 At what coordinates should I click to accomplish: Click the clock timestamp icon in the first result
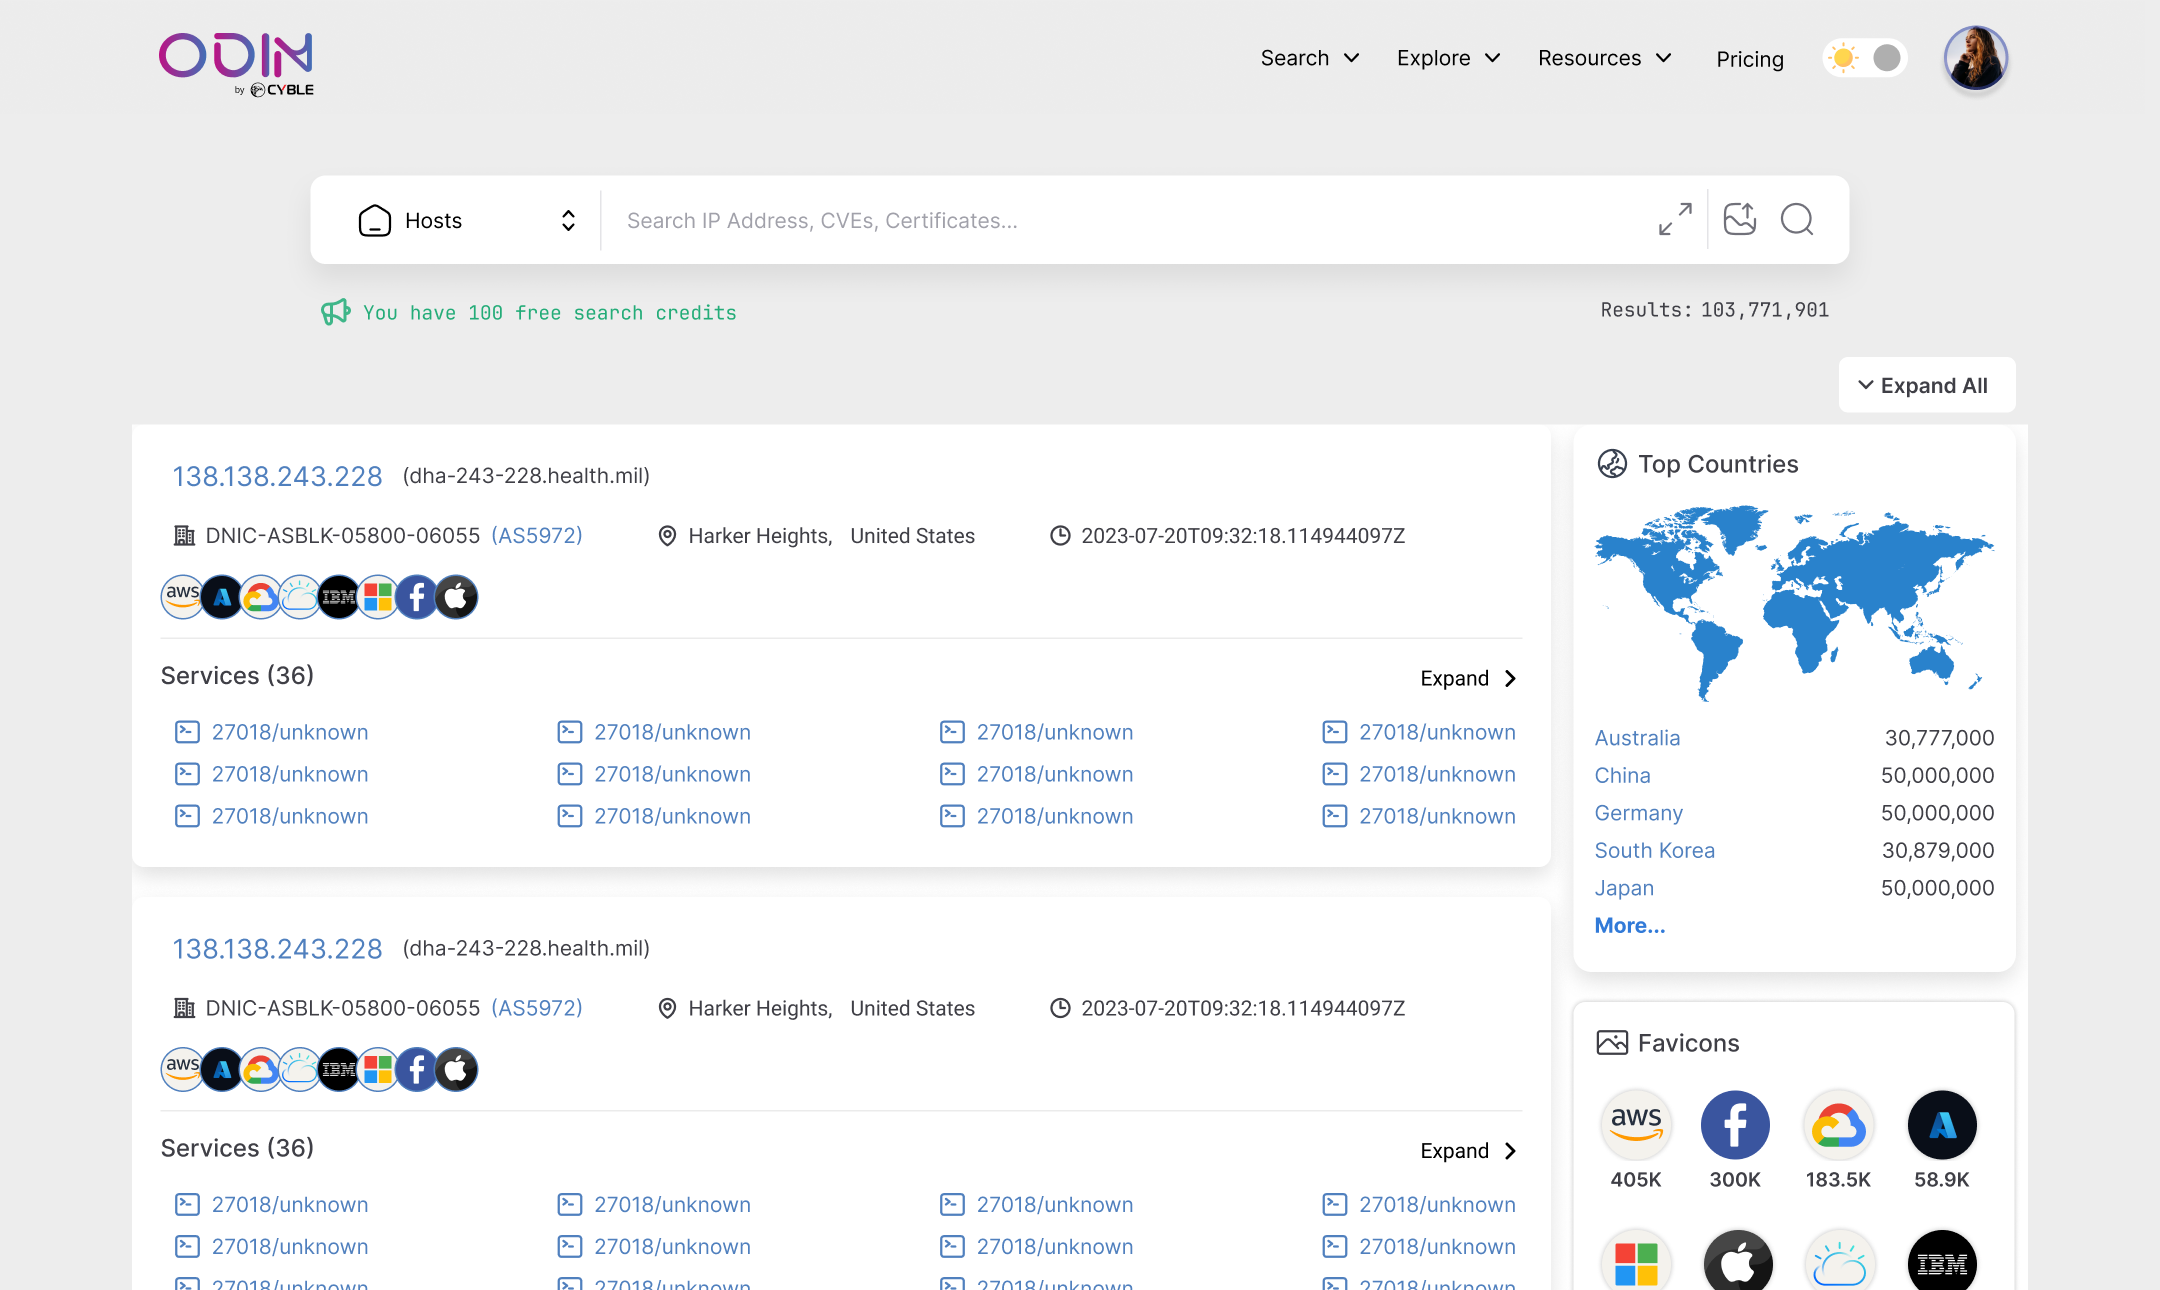coord(1060,536)
